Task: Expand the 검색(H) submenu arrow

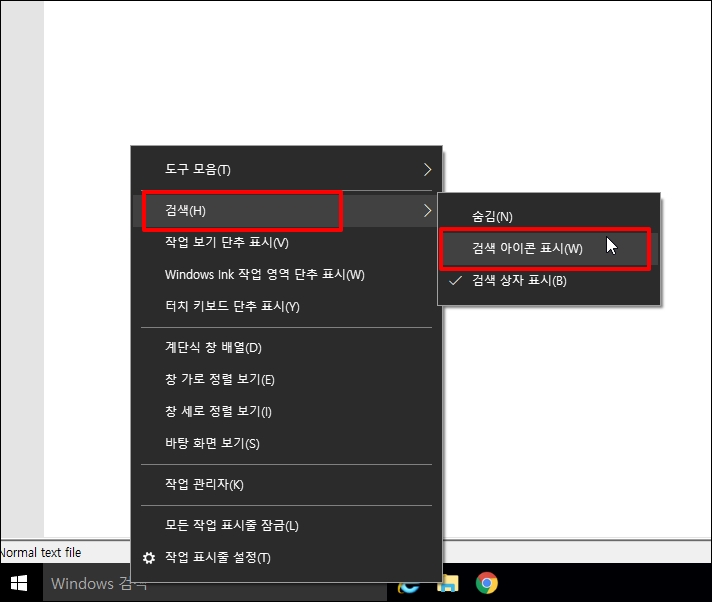Action: pos(427,210)
